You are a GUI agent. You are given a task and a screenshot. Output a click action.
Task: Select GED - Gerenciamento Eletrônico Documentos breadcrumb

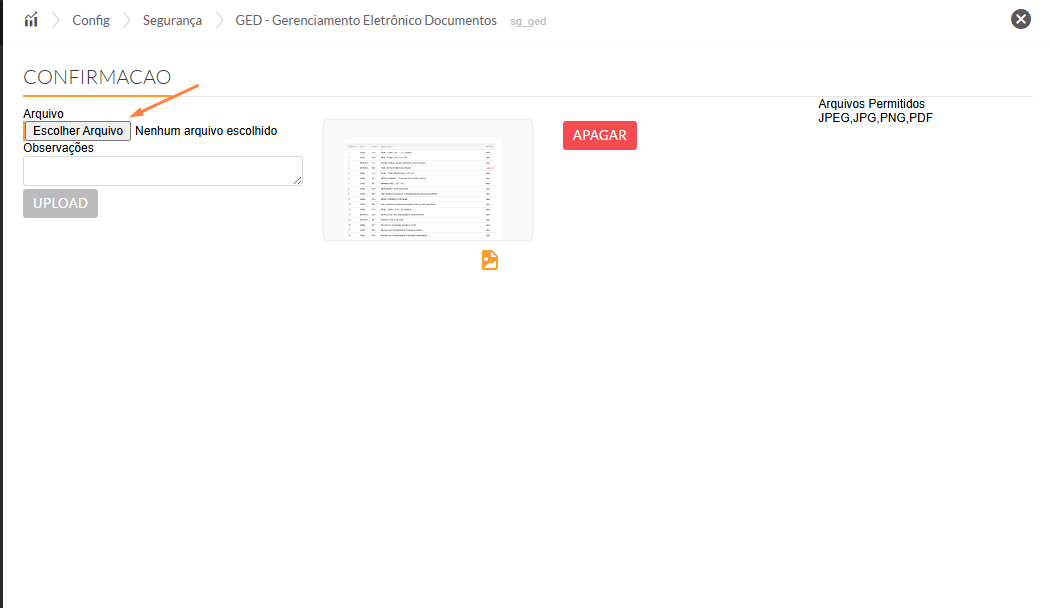pyautogui.click(x=366, y=20)
